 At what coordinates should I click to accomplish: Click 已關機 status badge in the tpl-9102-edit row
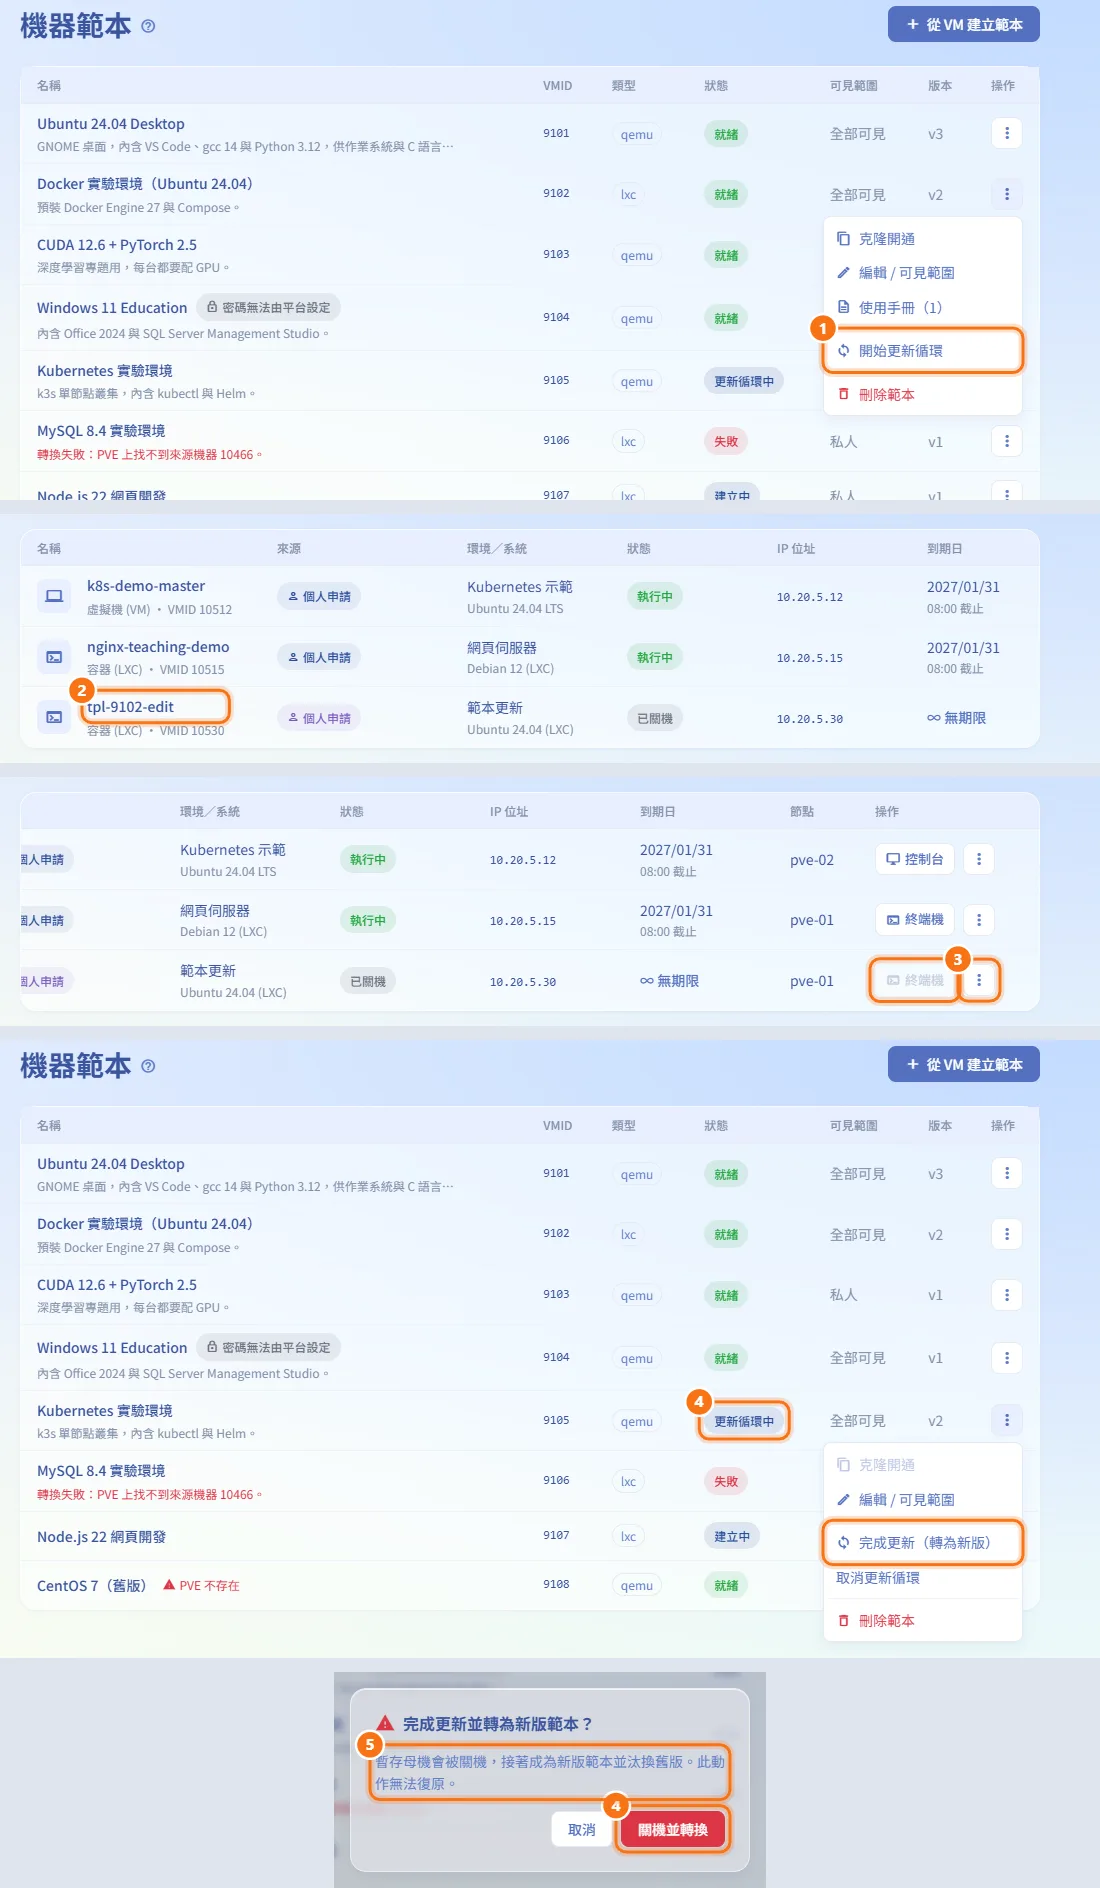pyautogui.click(x=655, y=718)
